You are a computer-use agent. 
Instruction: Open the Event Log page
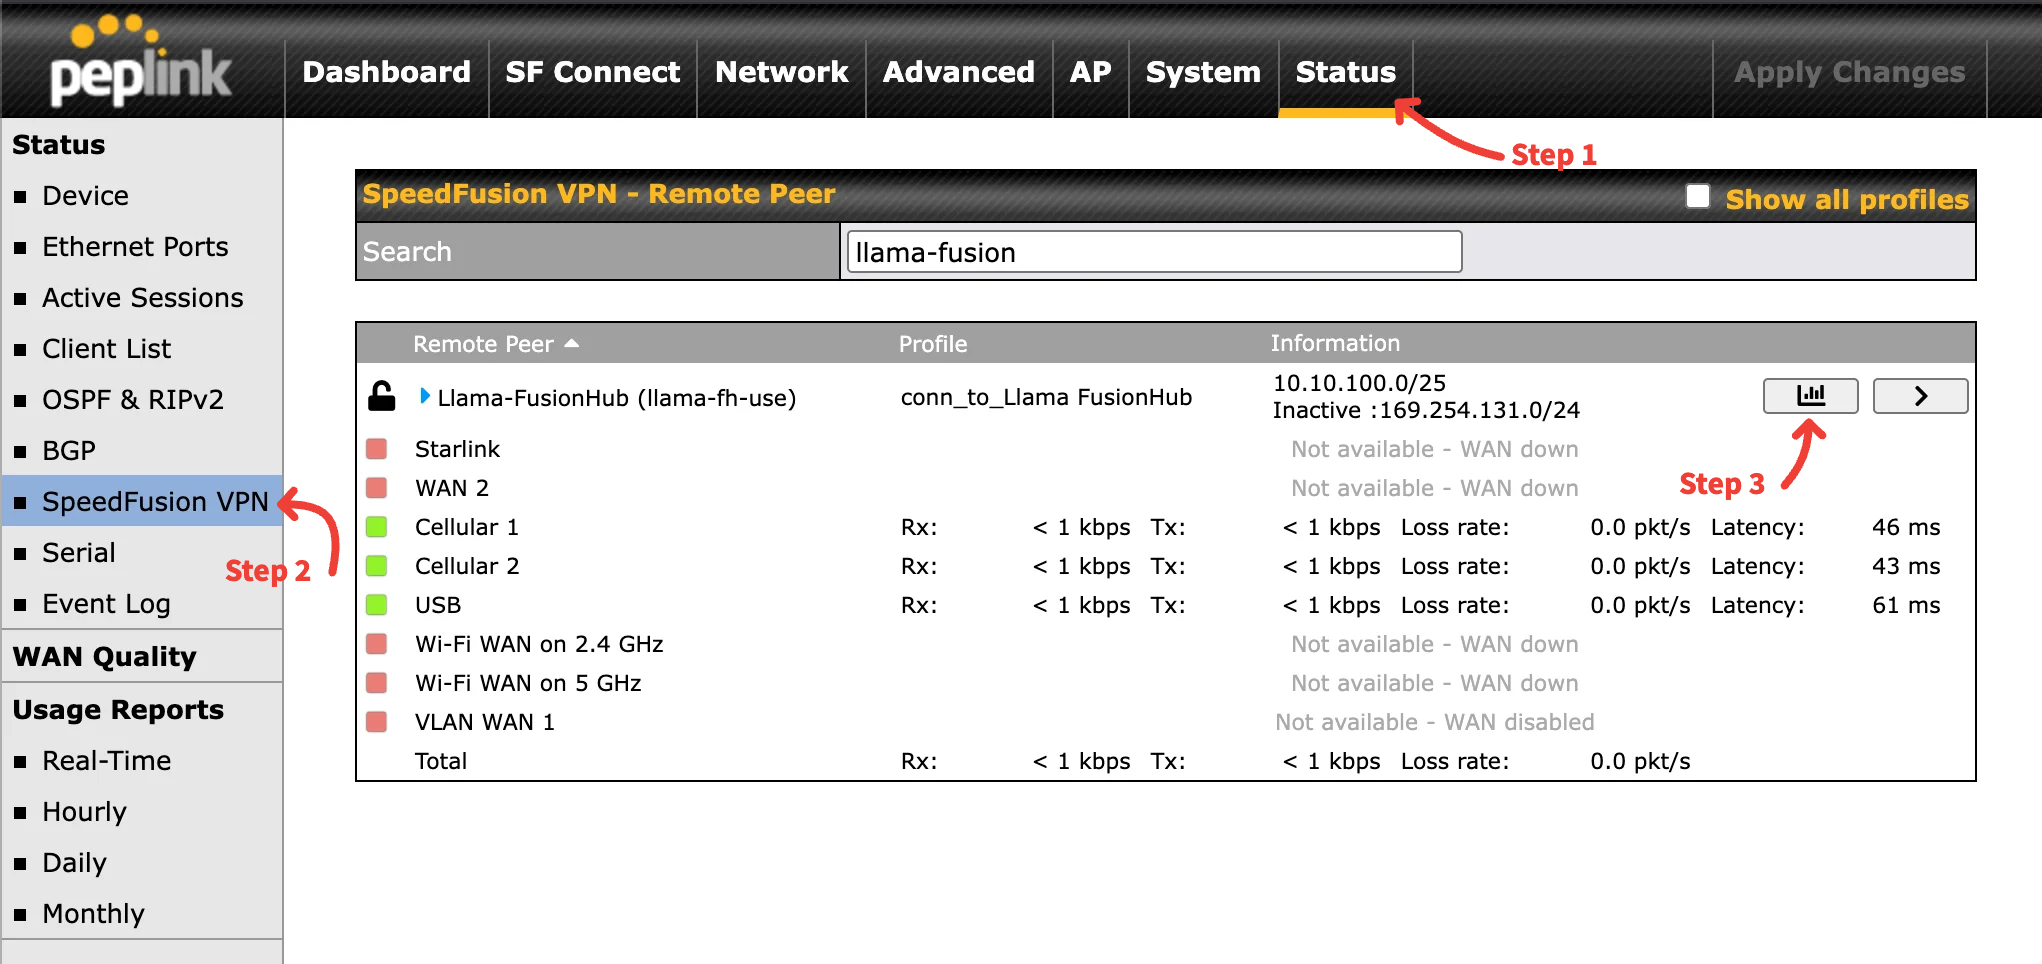[x=106, y=604]
